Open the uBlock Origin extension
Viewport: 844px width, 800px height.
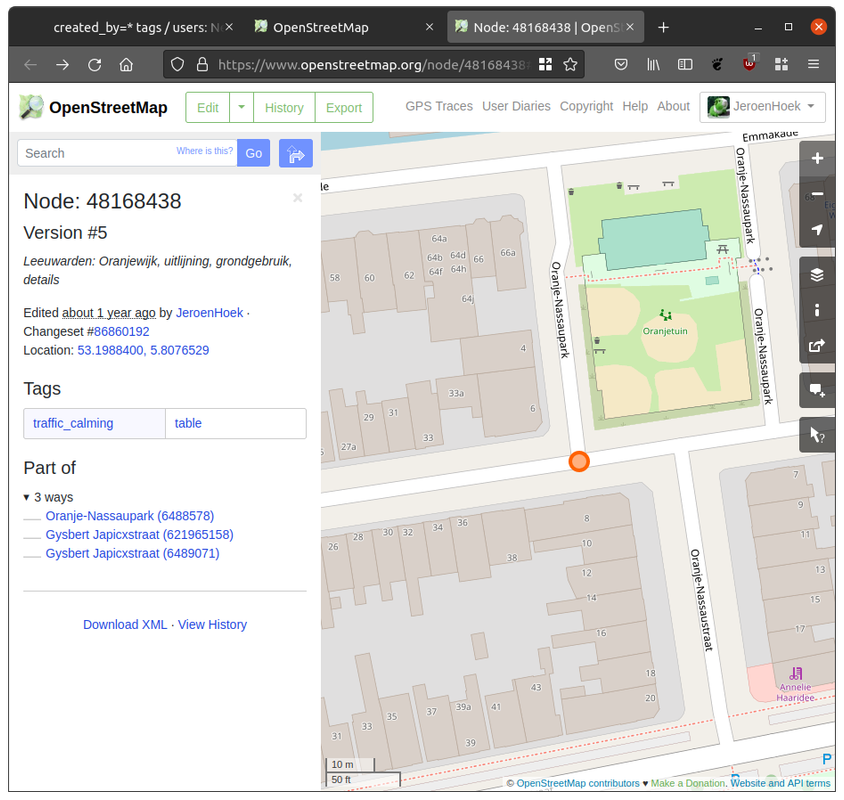749,64
